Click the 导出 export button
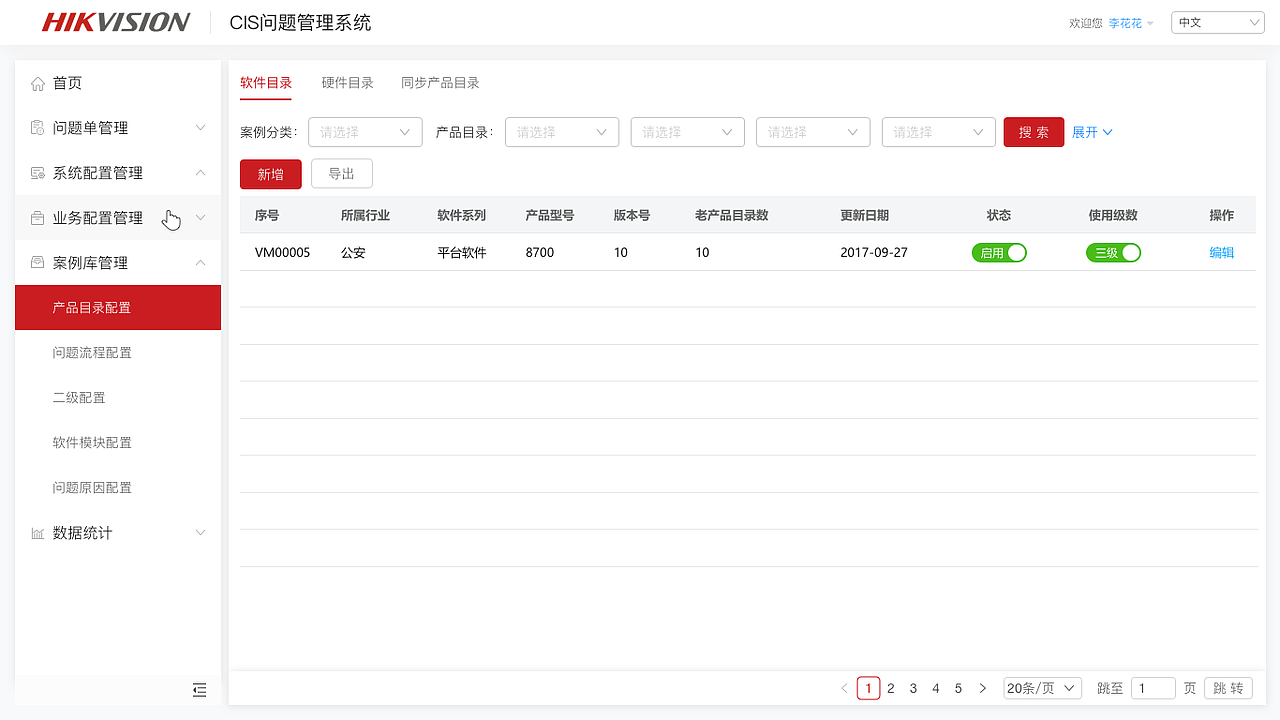 click(341, 173)
